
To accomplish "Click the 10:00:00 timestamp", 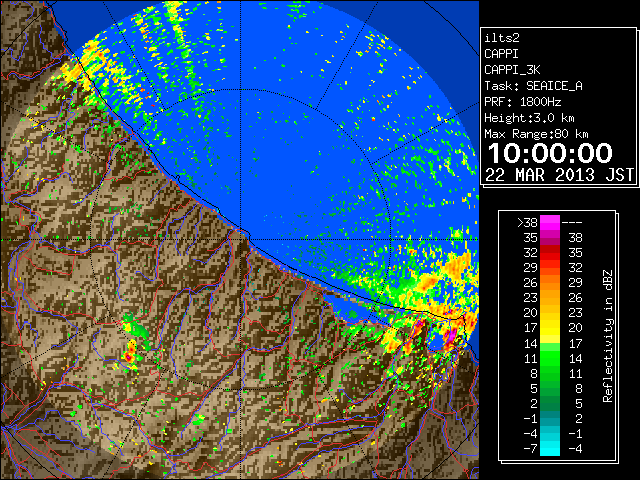I will click(x=550, y=153).
